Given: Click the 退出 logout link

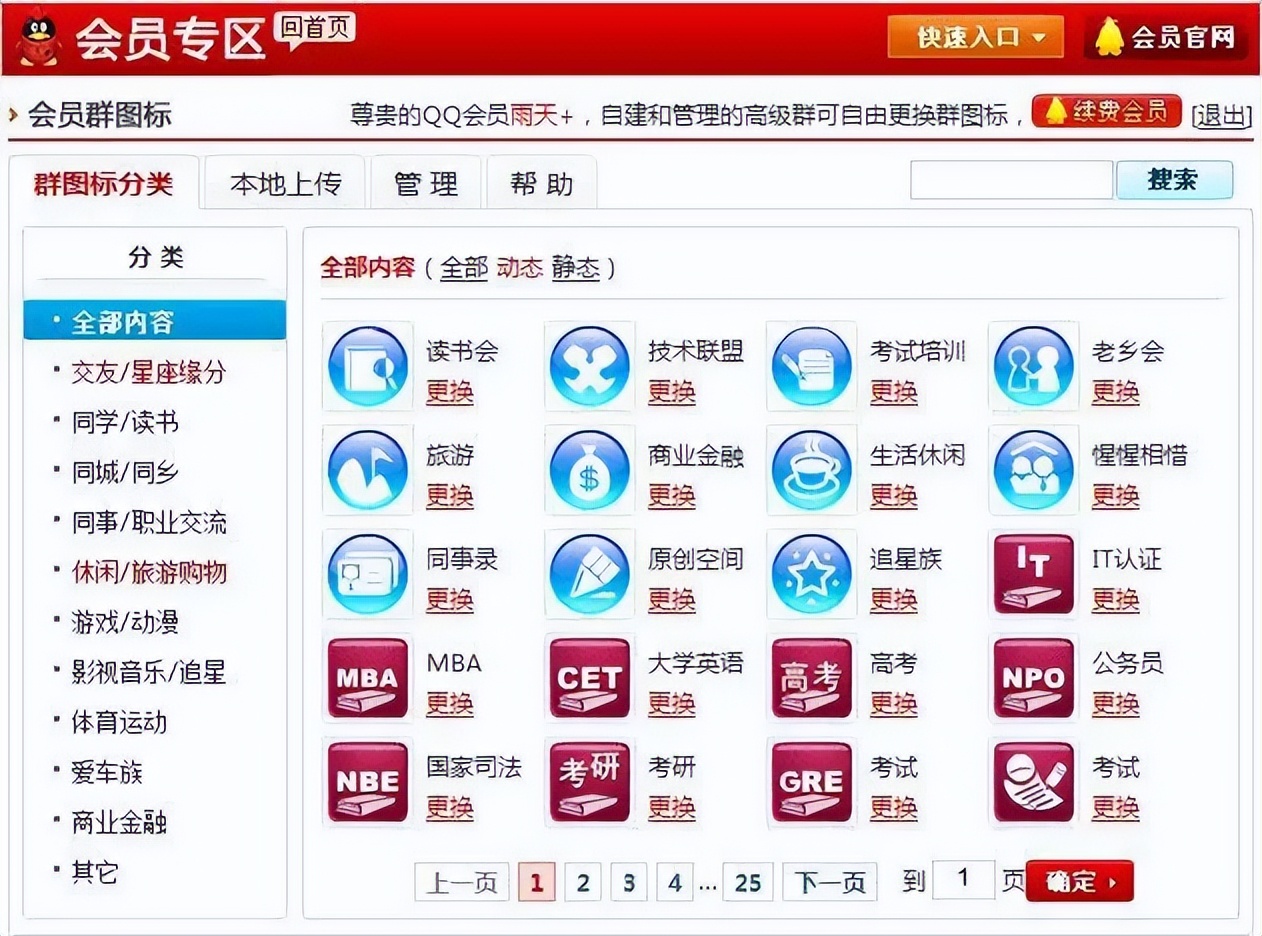Looking at the screenshot, I should coord(1220,116).
